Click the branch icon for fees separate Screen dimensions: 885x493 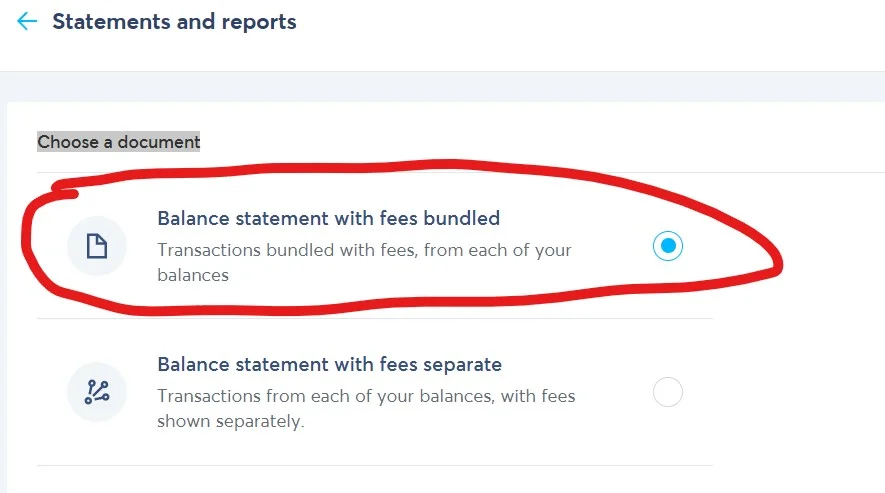click(x=97, y=392)
